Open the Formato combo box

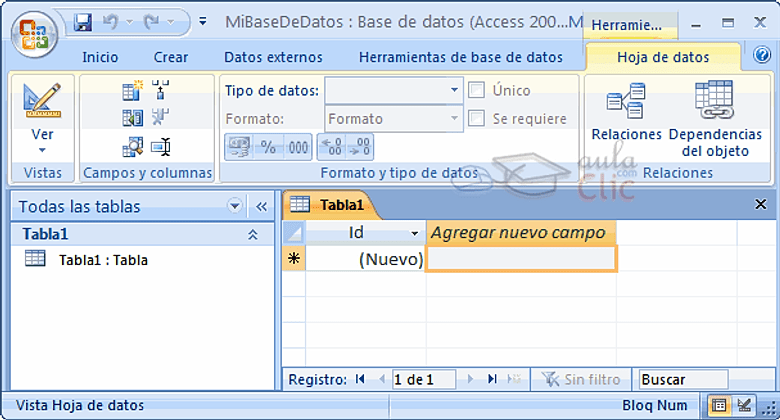coord(393,119)
